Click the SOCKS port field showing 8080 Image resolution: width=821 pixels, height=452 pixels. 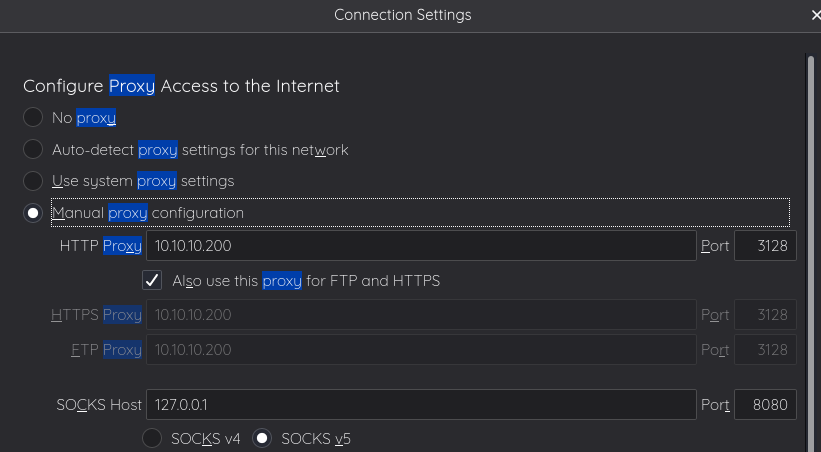765,405
